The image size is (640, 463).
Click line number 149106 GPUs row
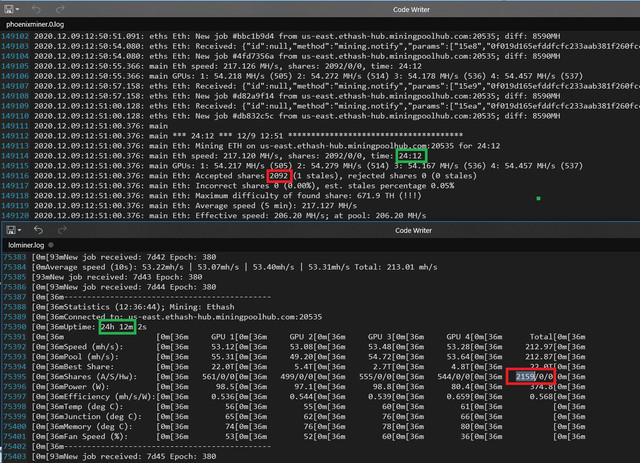pyautogui.click(x=15, y=76)
